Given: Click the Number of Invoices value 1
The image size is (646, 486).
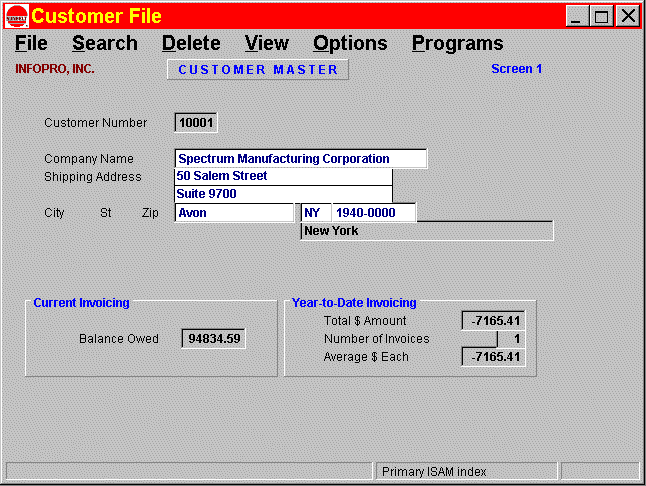Looking at the screenshot, I should tap(511, 339).
